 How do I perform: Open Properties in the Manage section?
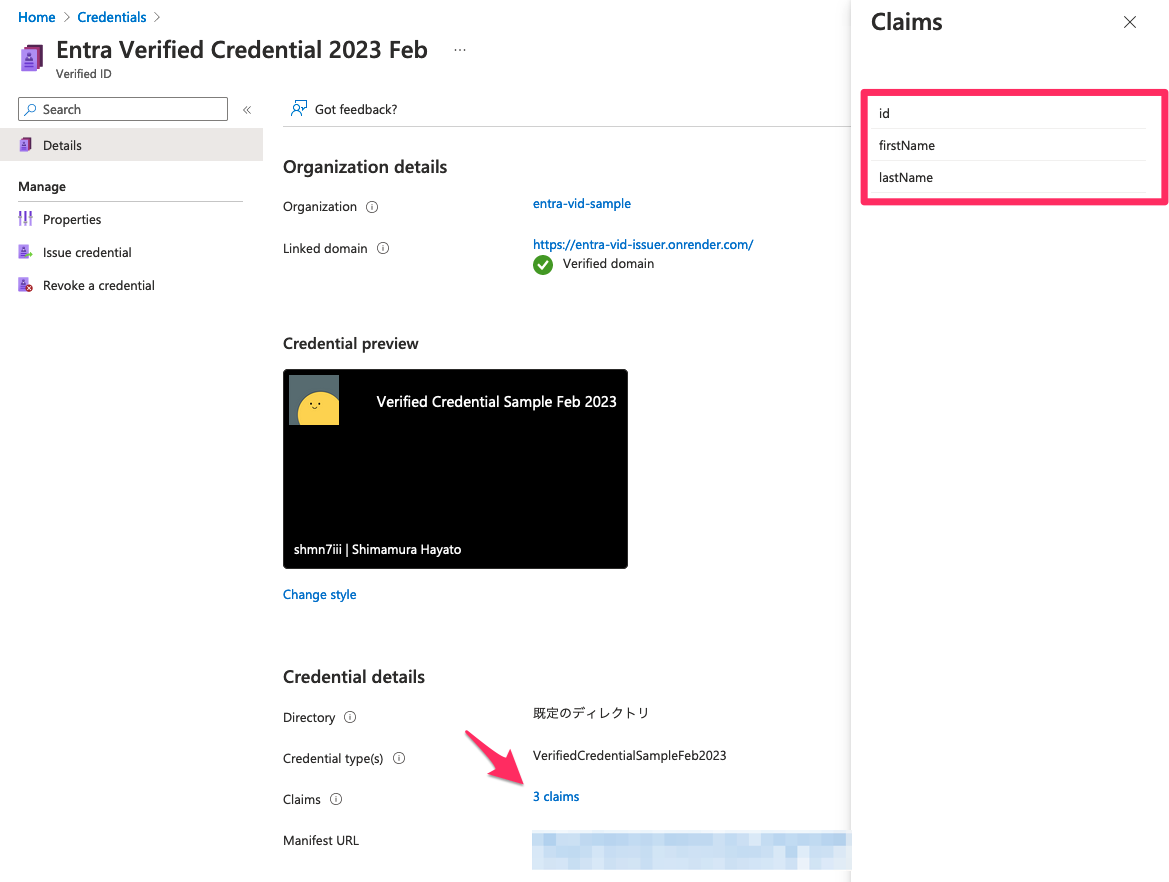(72, 220)
